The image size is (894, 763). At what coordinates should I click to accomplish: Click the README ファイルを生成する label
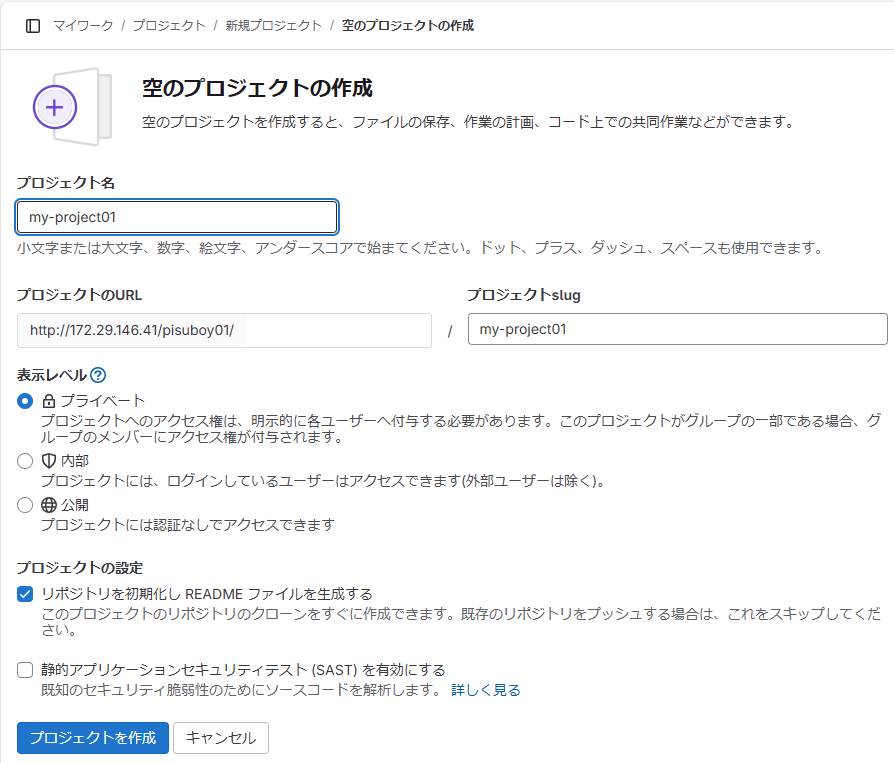207,594
